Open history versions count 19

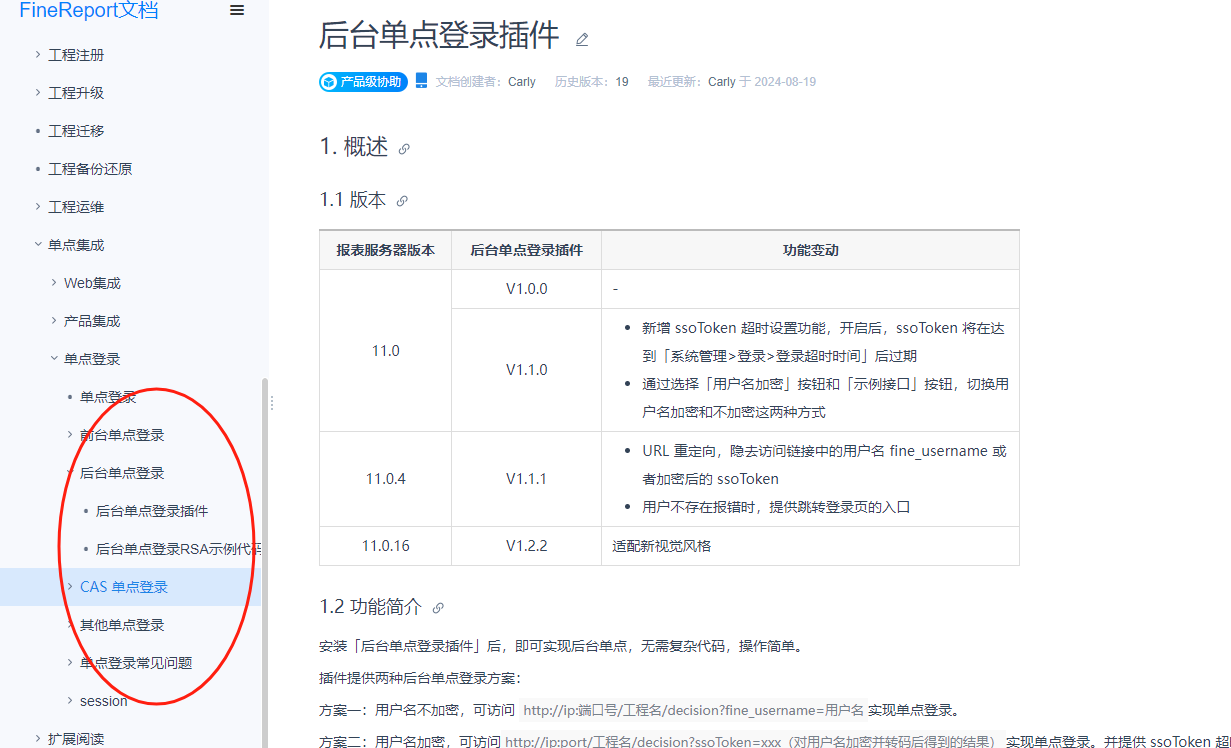(622, 82)
